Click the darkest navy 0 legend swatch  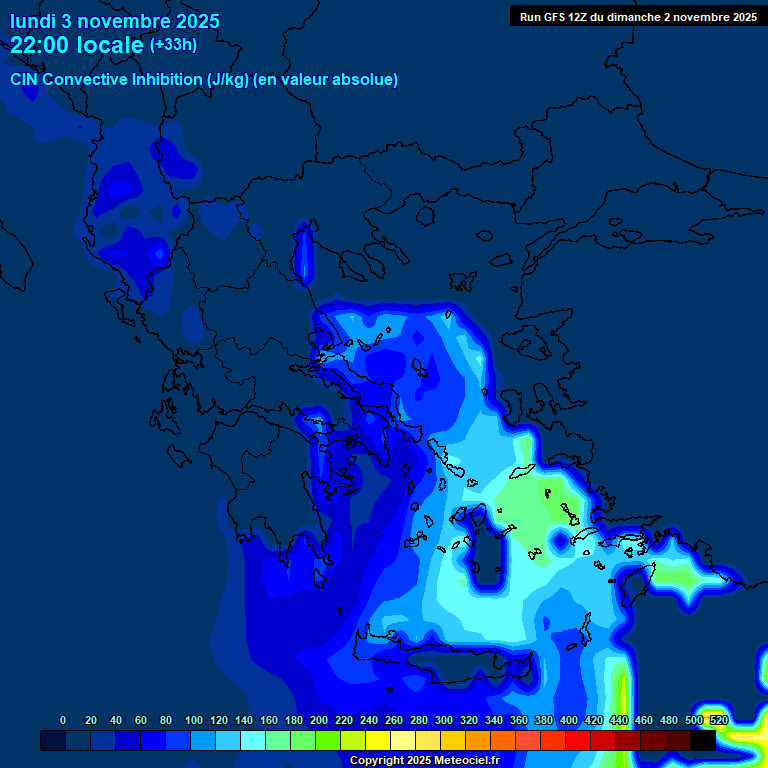pos(53,741)
